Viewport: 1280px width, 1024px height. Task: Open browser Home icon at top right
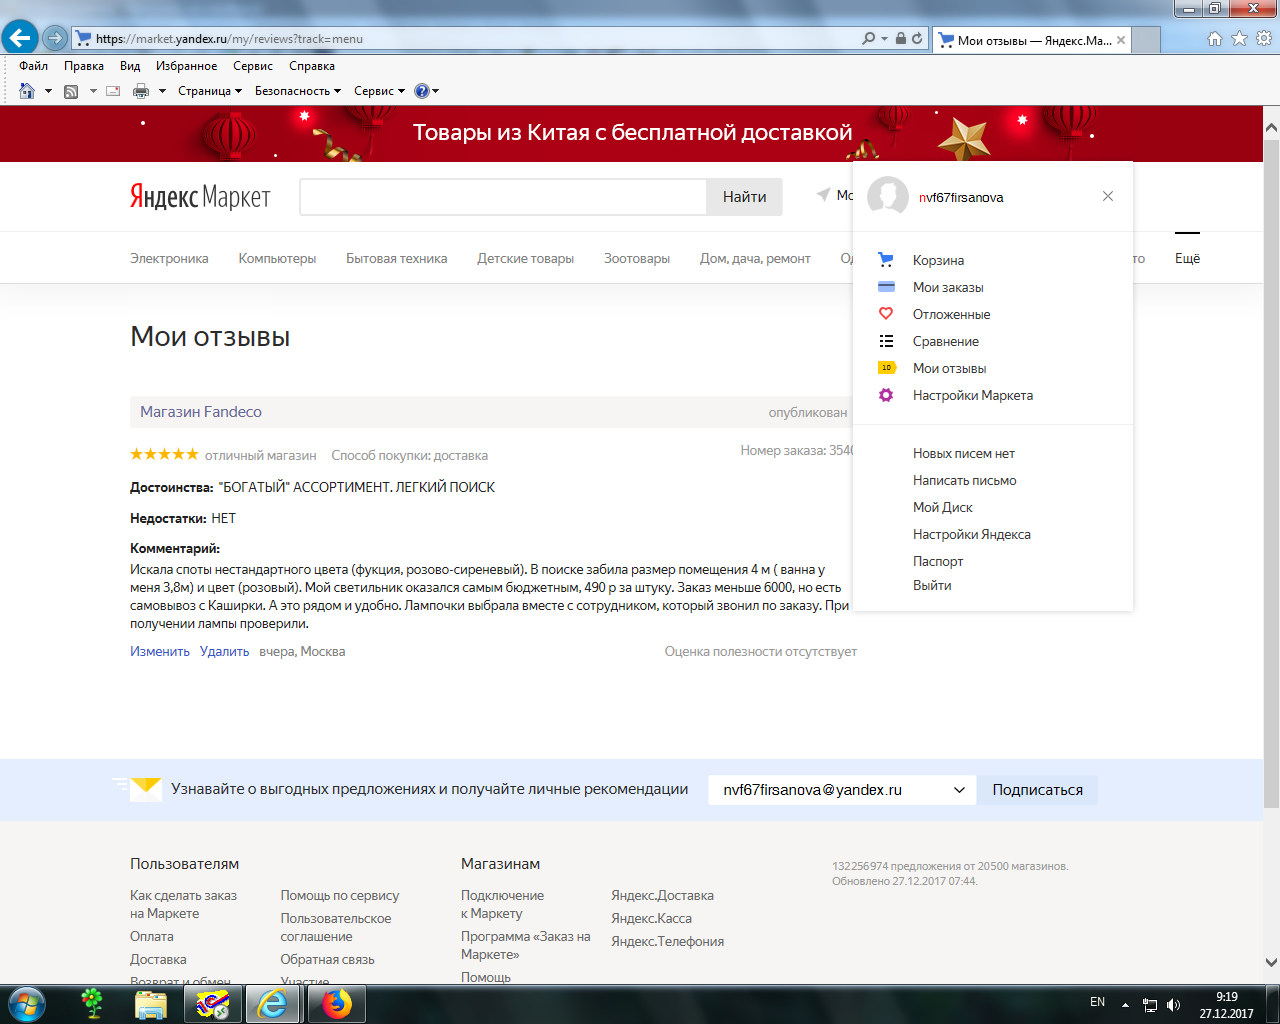(1215, 38)
